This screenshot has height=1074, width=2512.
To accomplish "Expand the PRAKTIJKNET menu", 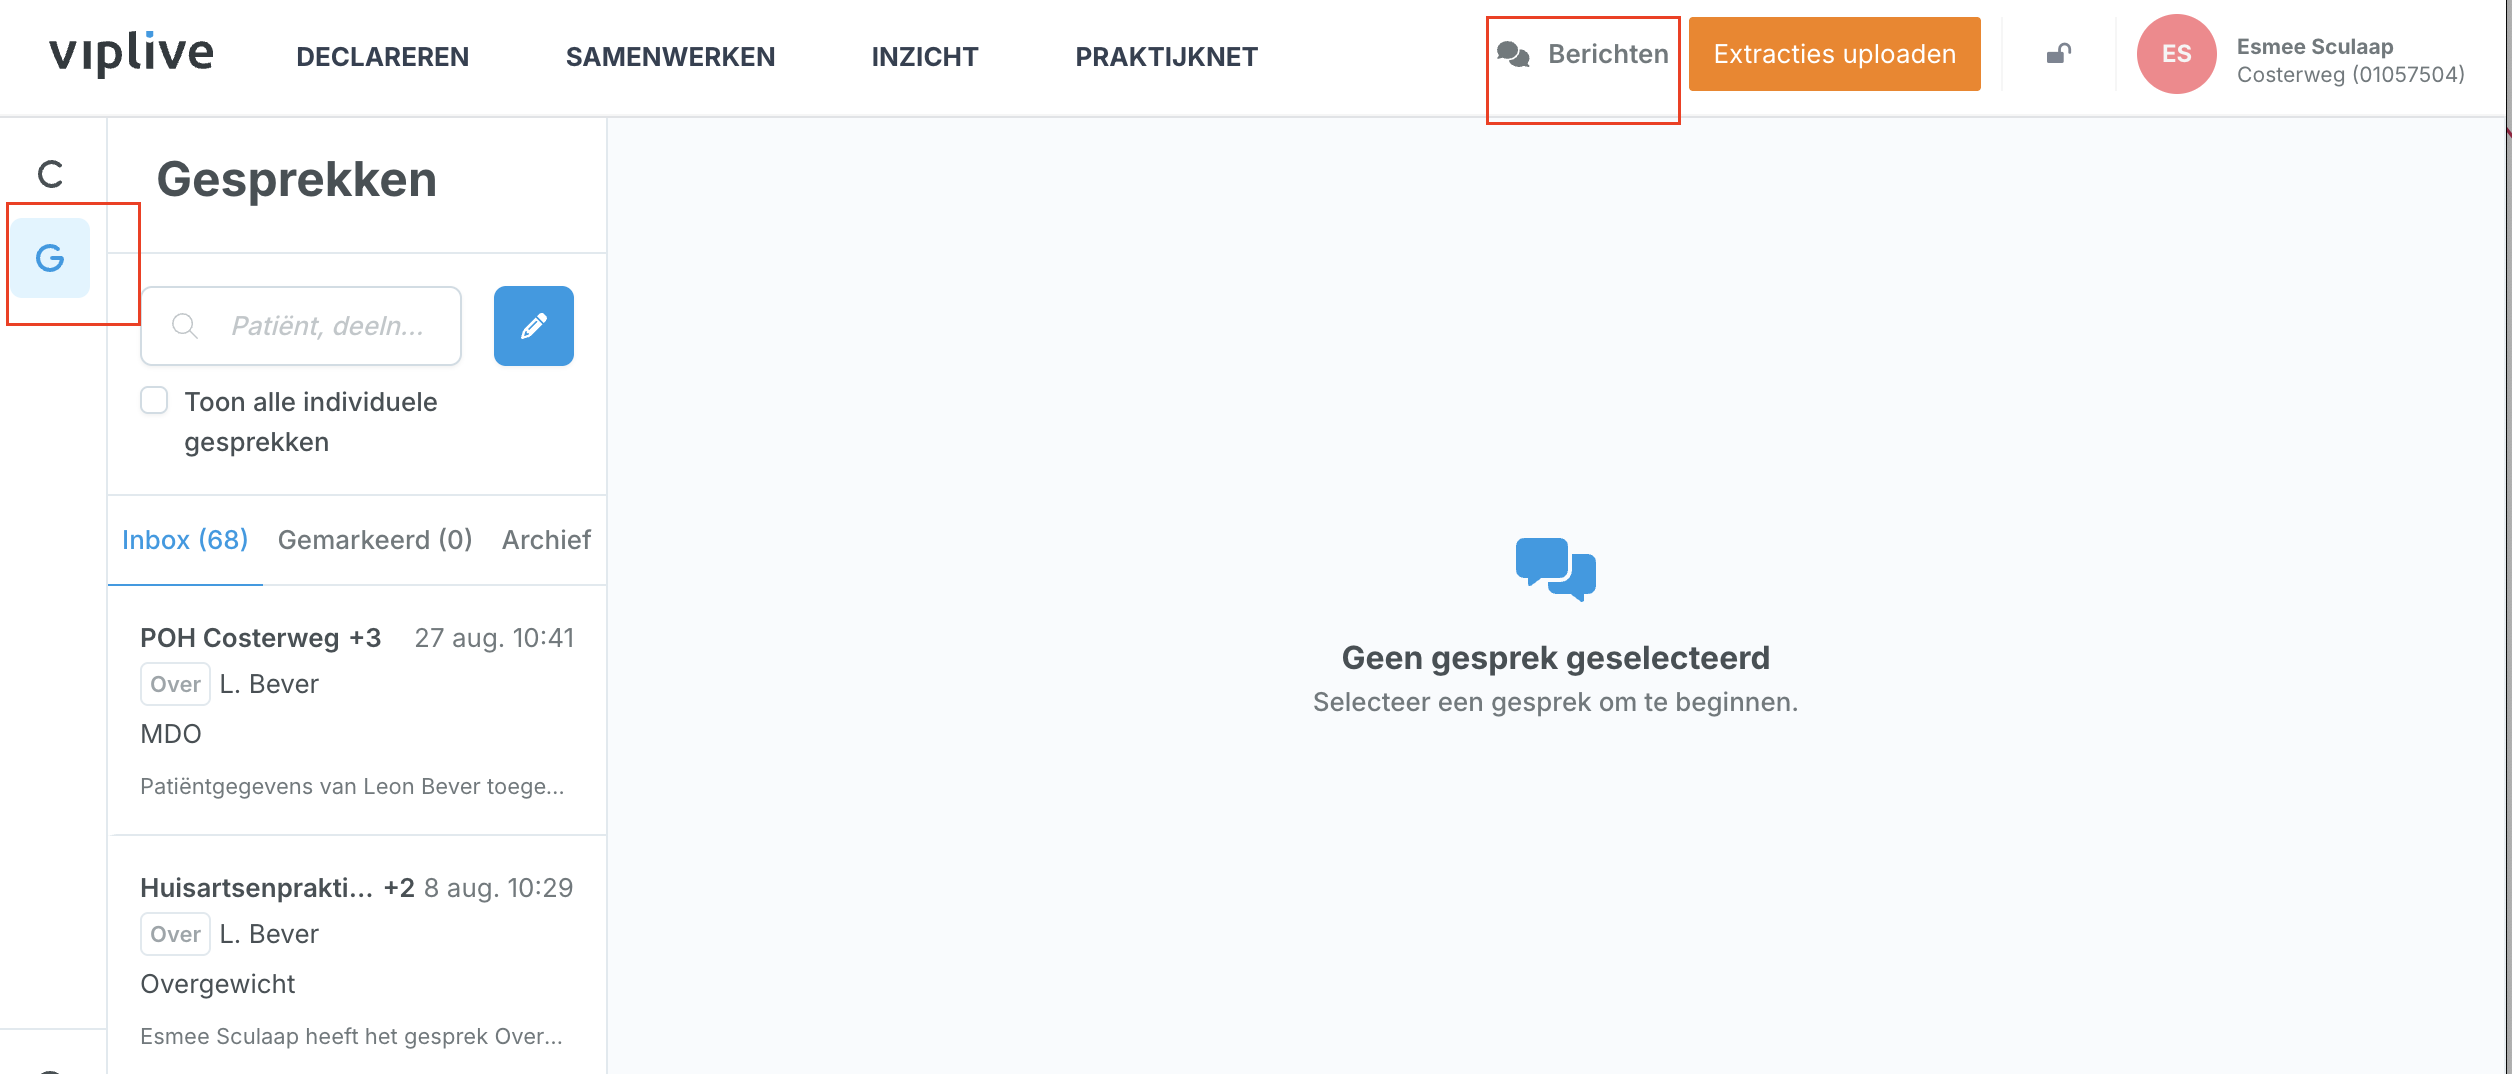I will click(1166, 57).
